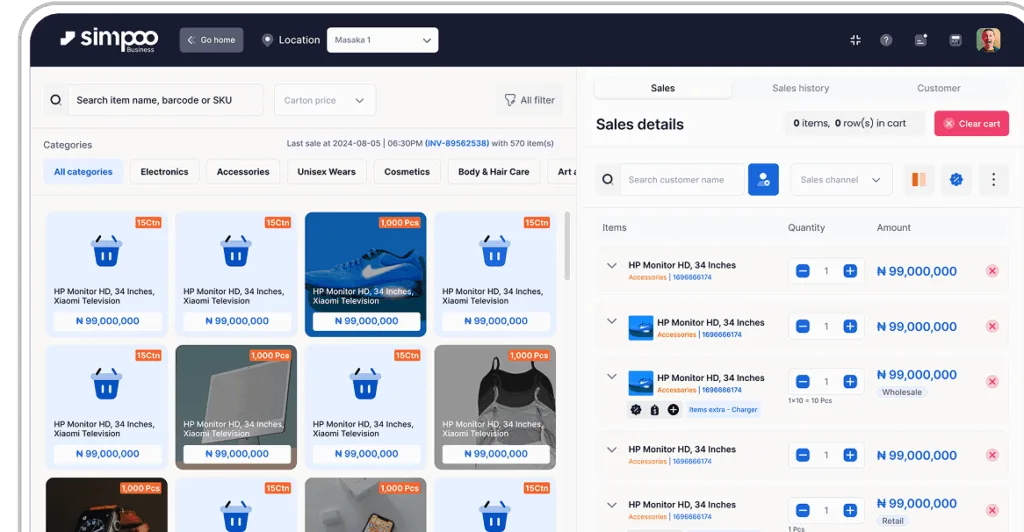Open the user profile avatar

coord(988,40)
